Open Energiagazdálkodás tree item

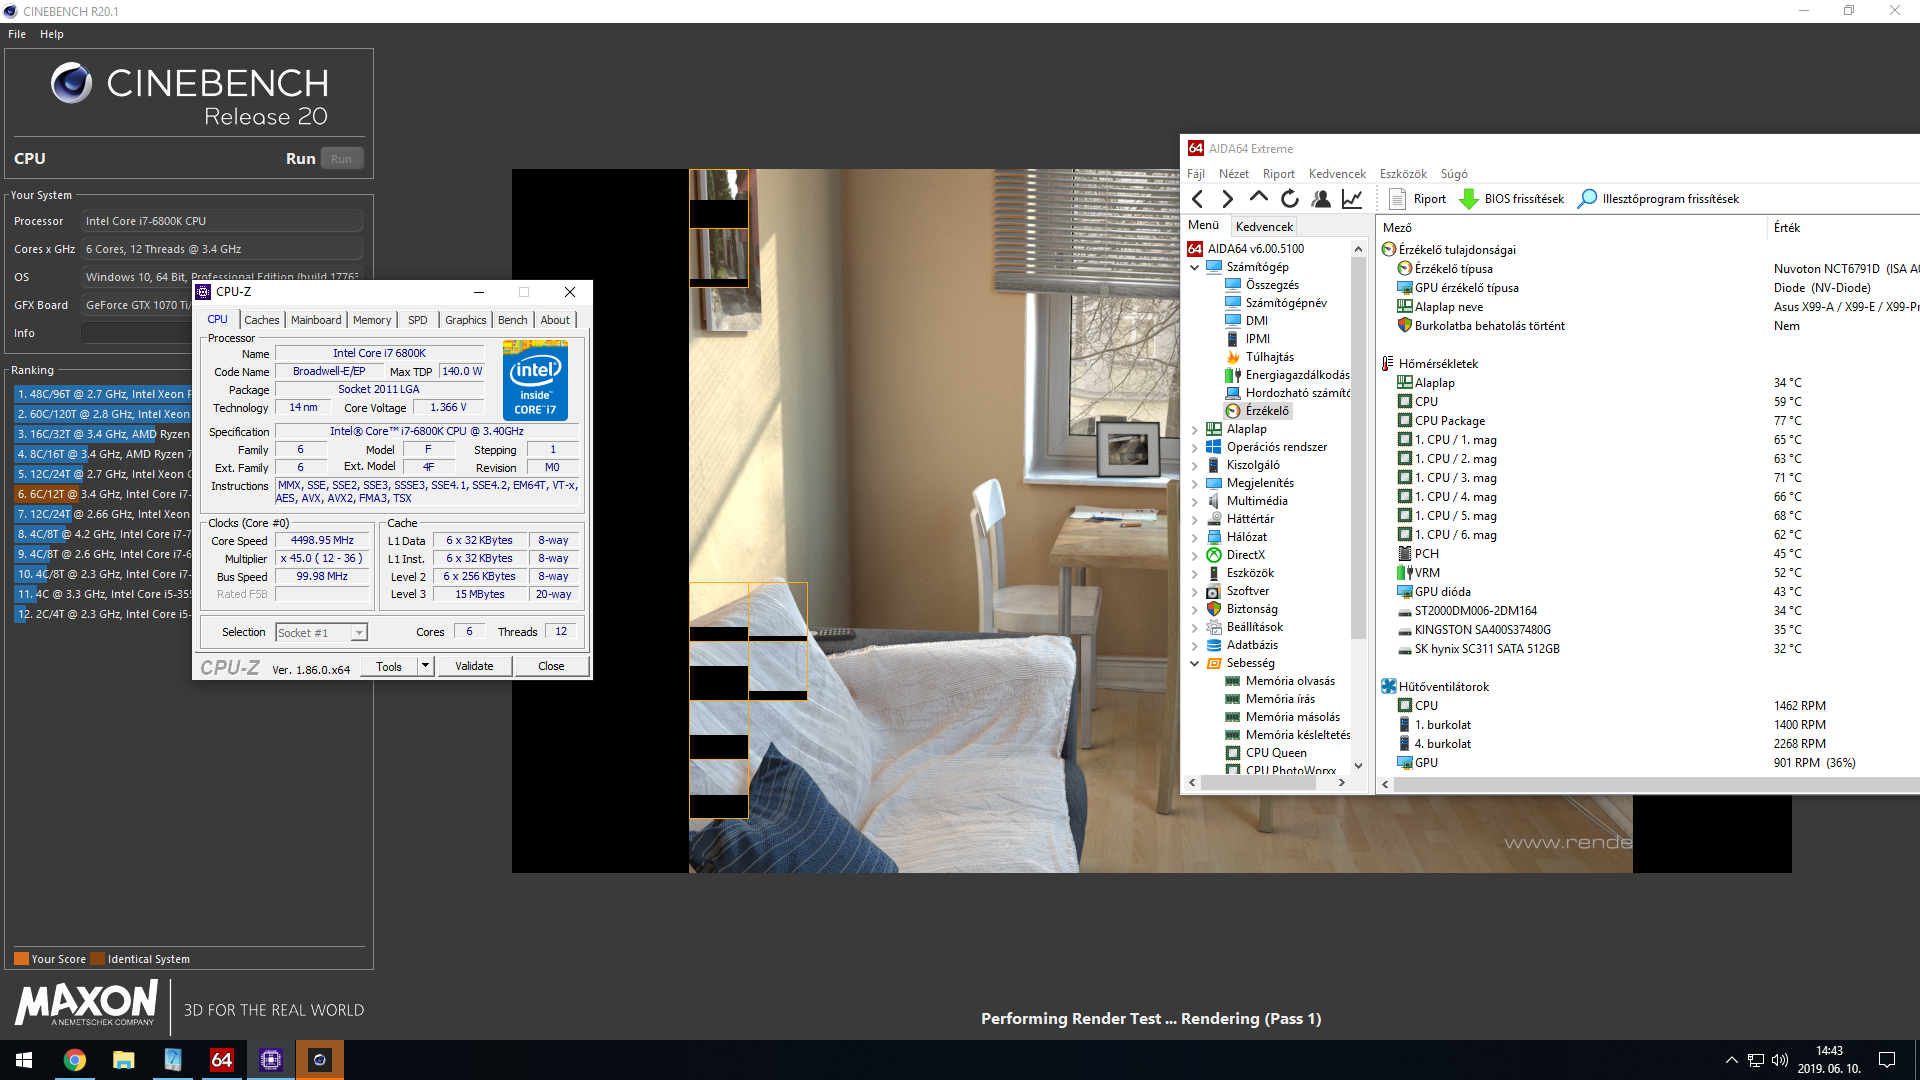tap(1287, 375)
